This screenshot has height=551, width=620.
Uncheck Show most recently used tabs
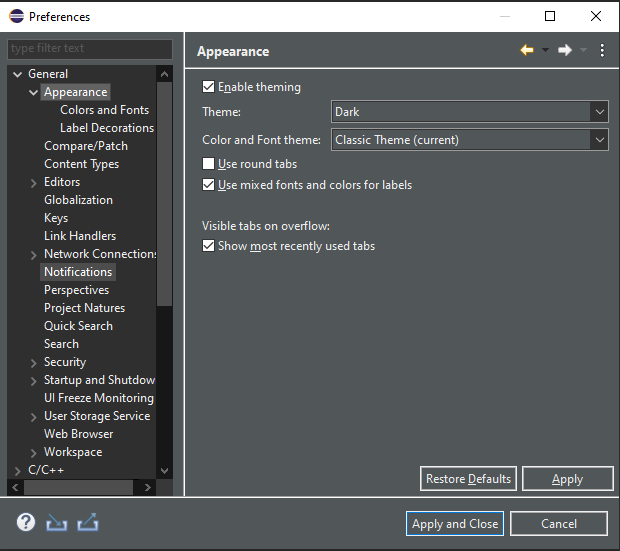(x=209, y=246)
